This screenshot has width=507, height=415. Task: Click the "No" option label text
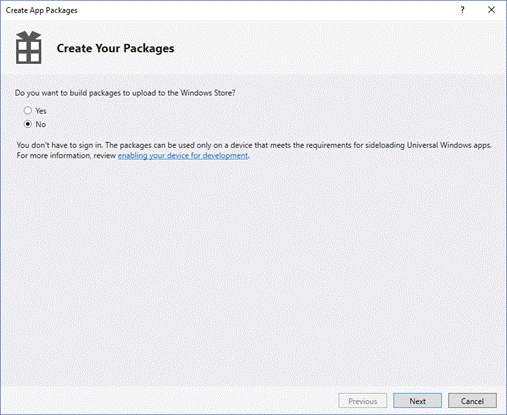point(41,124)
